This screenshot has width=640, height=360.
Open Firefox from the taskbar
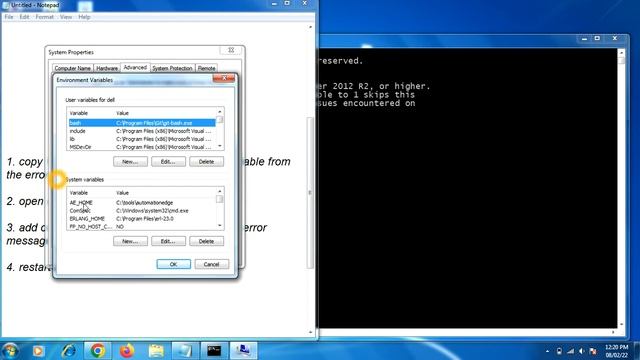coord(127,351)
